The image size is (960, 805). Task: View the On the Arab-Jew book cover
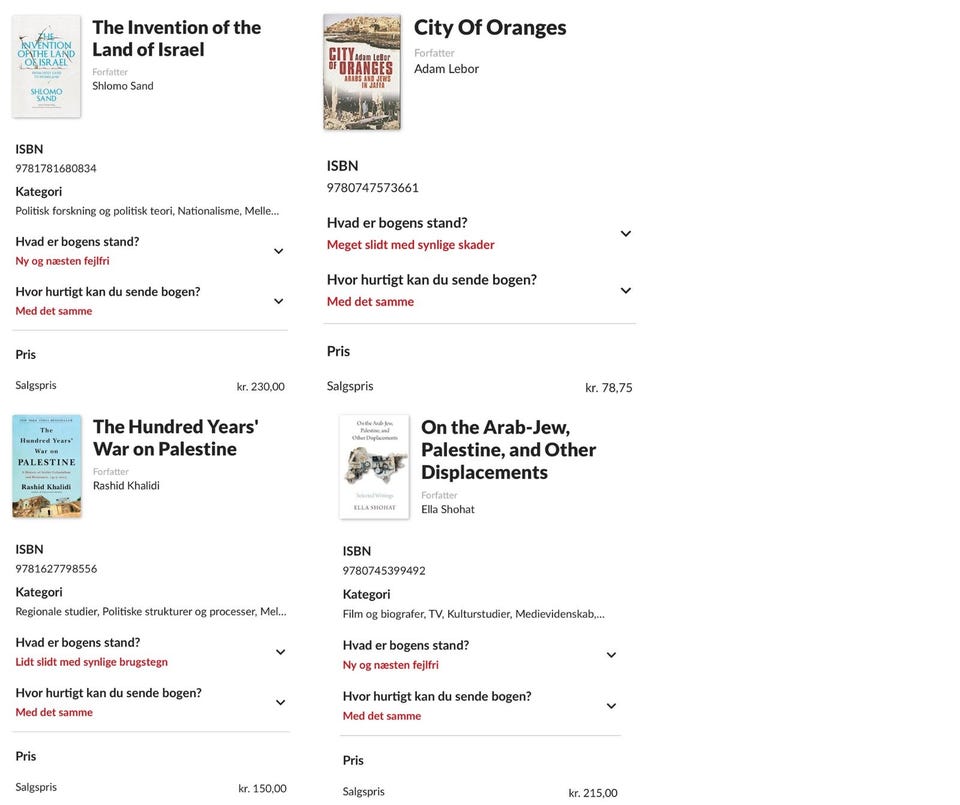click(x=374, y=467)
